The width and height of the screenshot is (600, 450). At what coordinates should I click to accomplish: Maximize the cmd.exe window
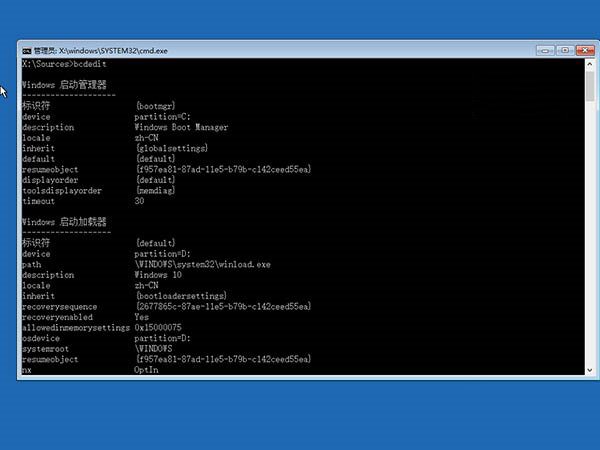coord(564,49)
